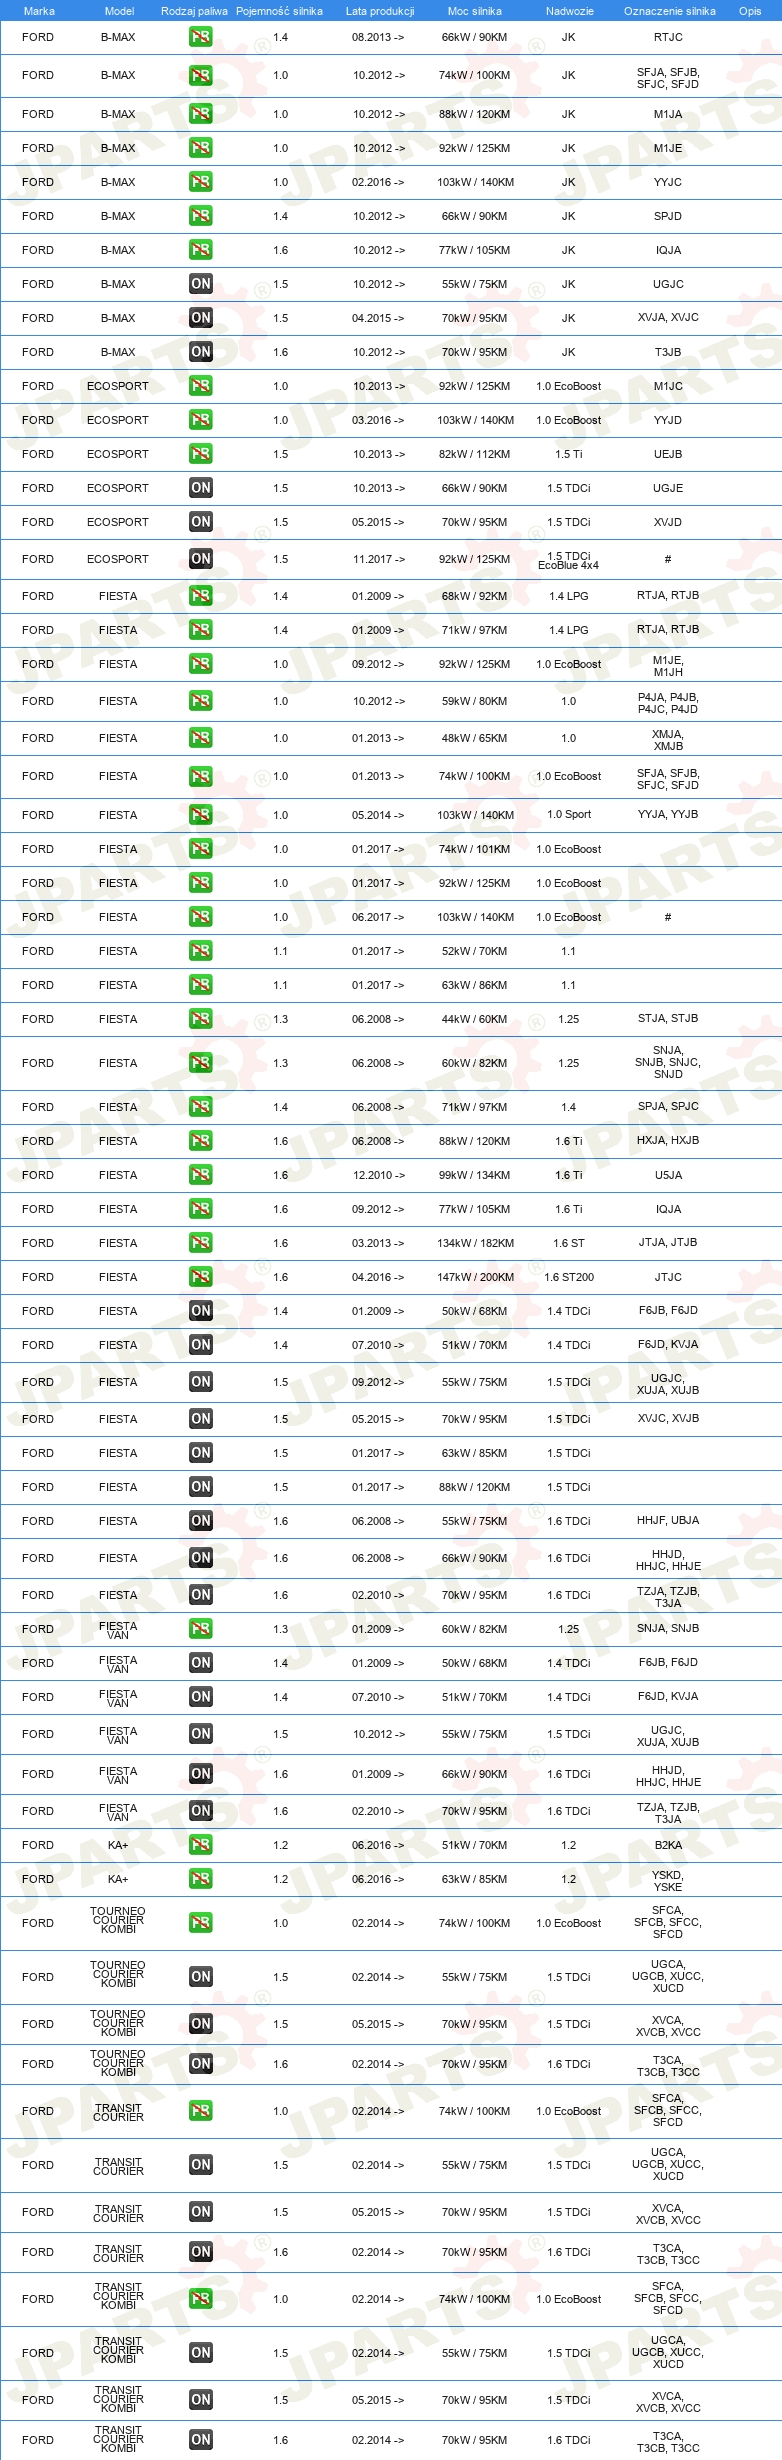This screenshot has width=782, height=2460.
Task: Click the "44kW / 60KM" power cell
Action: [475, 1019]
